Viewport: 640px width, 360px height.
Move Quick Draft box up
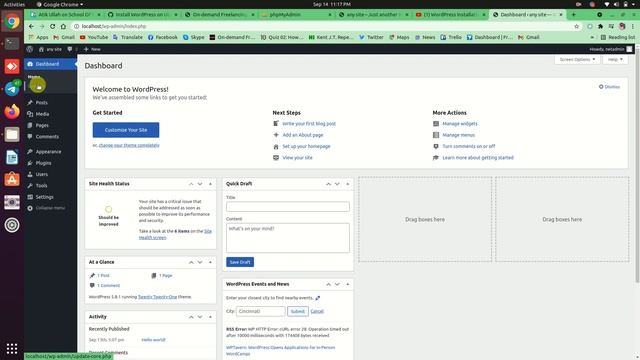(328, 184)
